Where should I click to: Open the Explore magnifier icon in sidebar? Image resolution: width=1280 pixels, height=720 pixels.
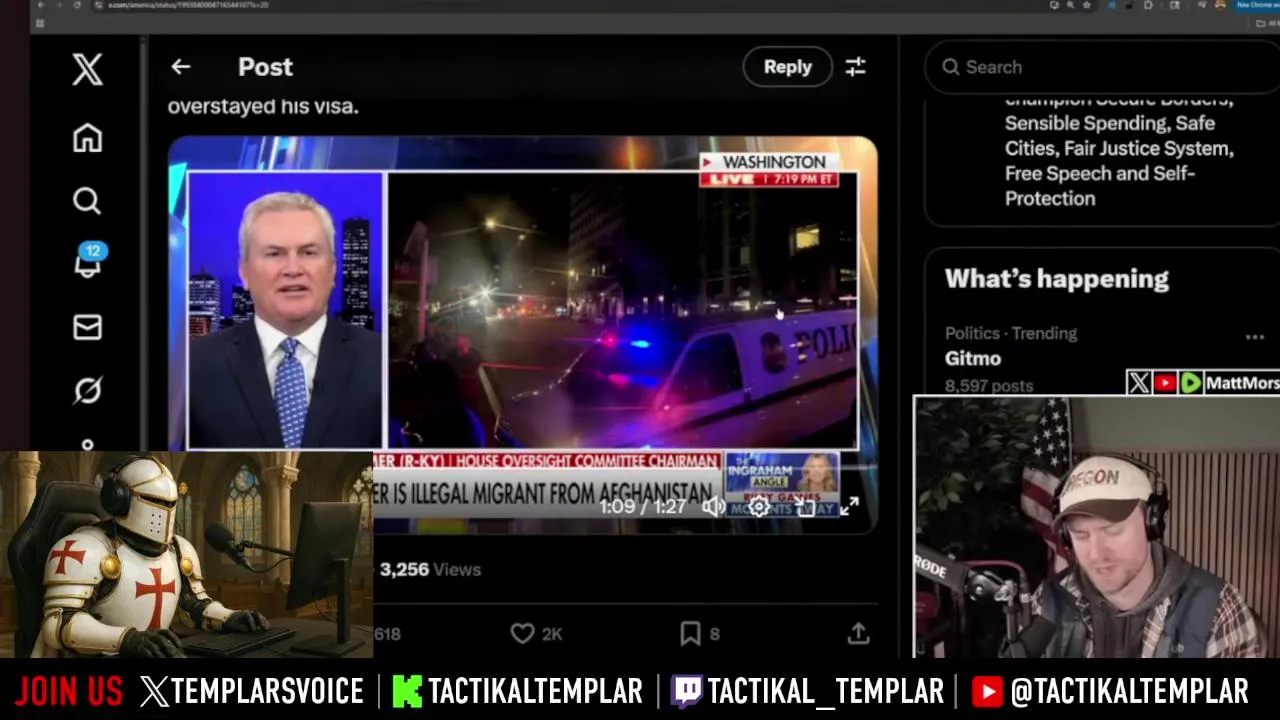point(87,201)
